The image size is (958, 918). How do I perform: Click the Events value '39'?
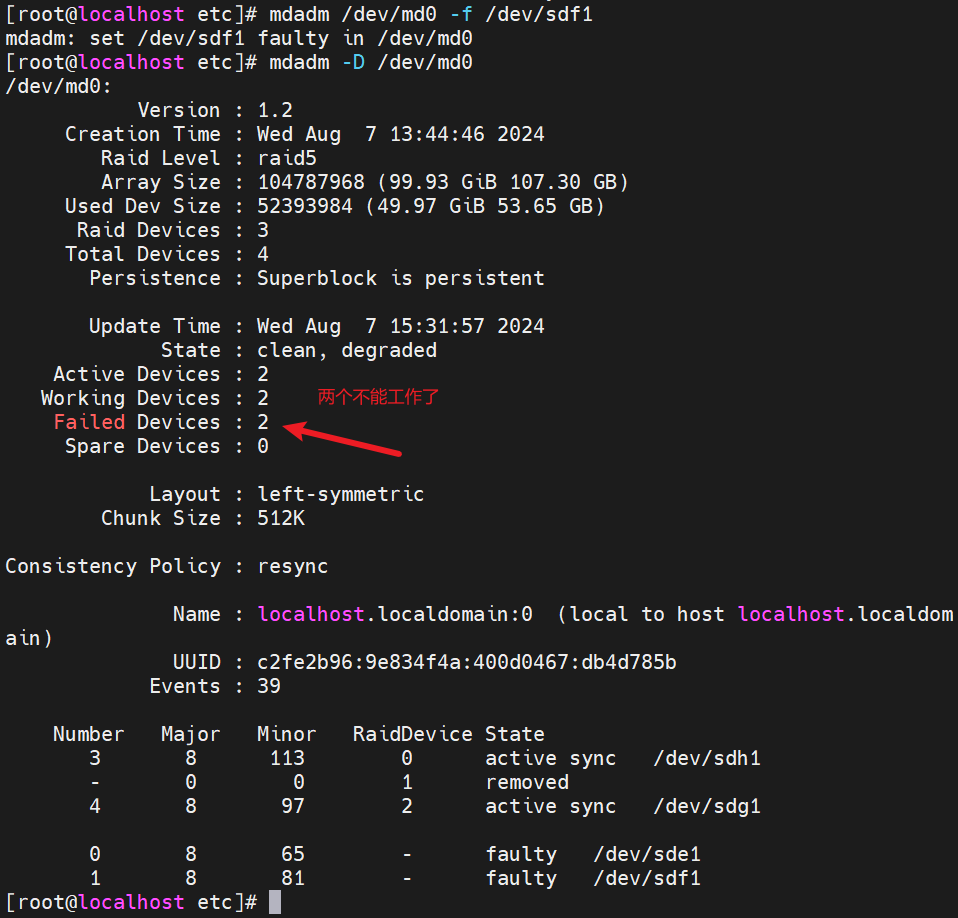coord(269,686)
